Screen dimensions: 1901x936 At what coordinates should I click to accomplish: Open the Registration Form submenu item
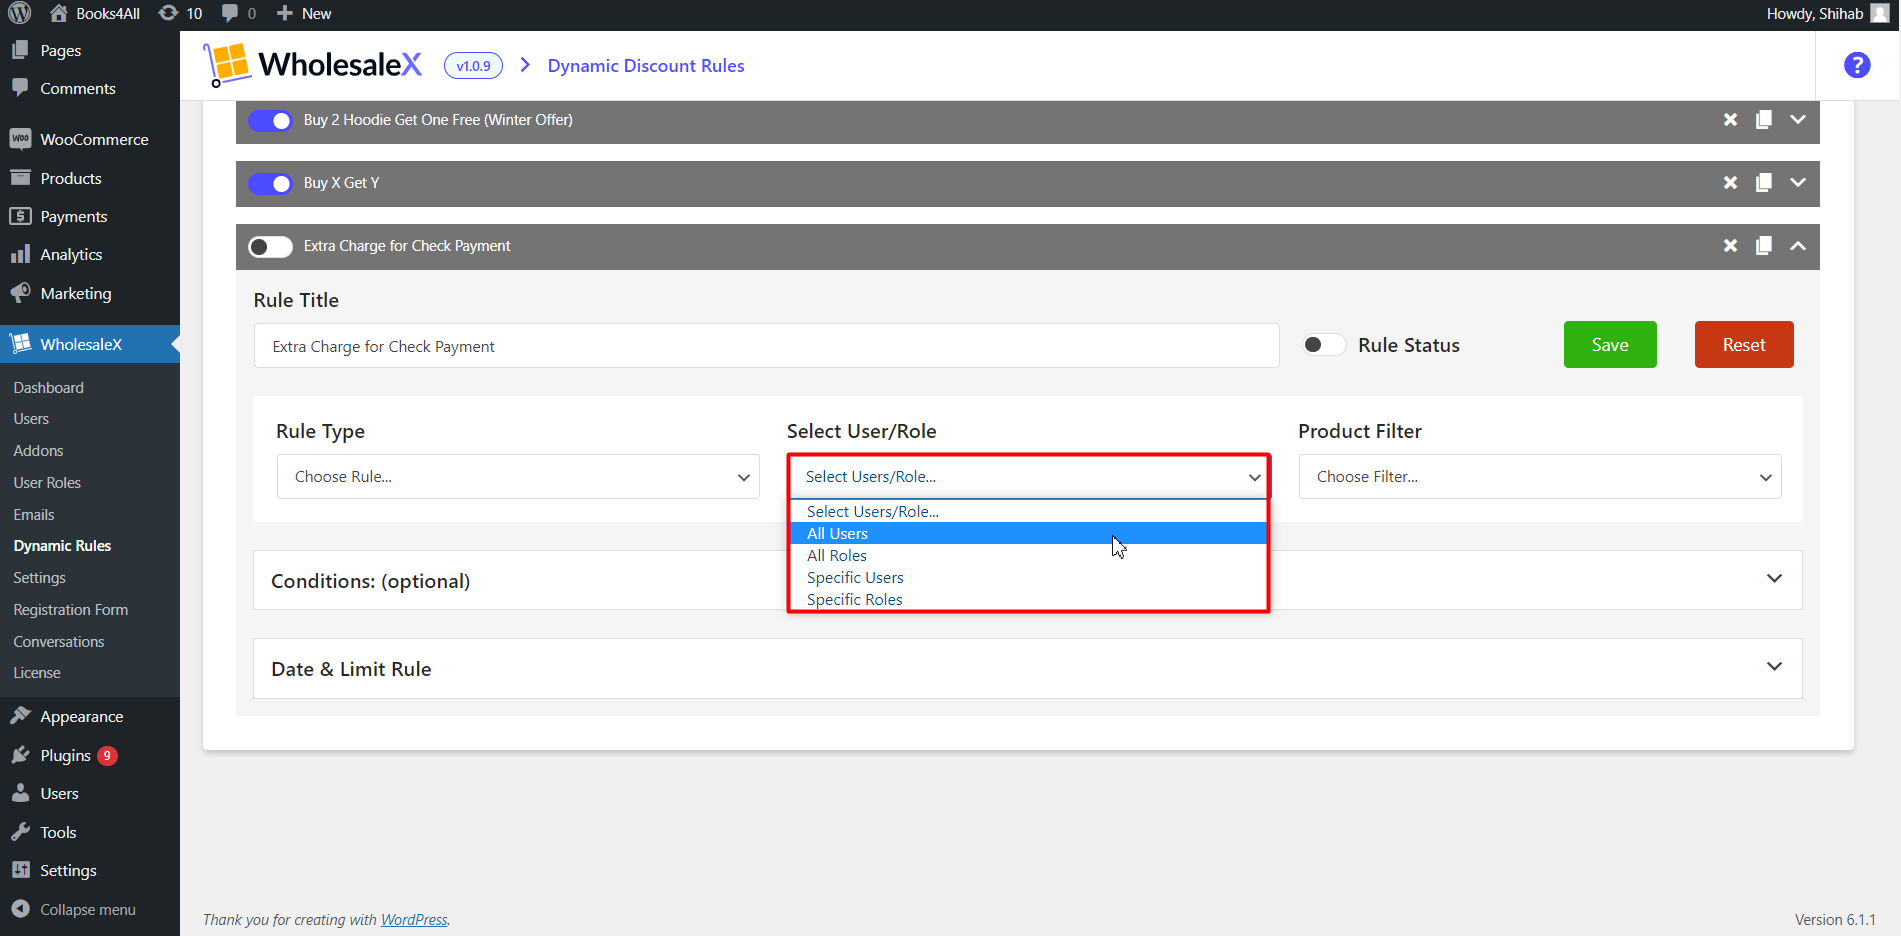(x=70, y=610)
